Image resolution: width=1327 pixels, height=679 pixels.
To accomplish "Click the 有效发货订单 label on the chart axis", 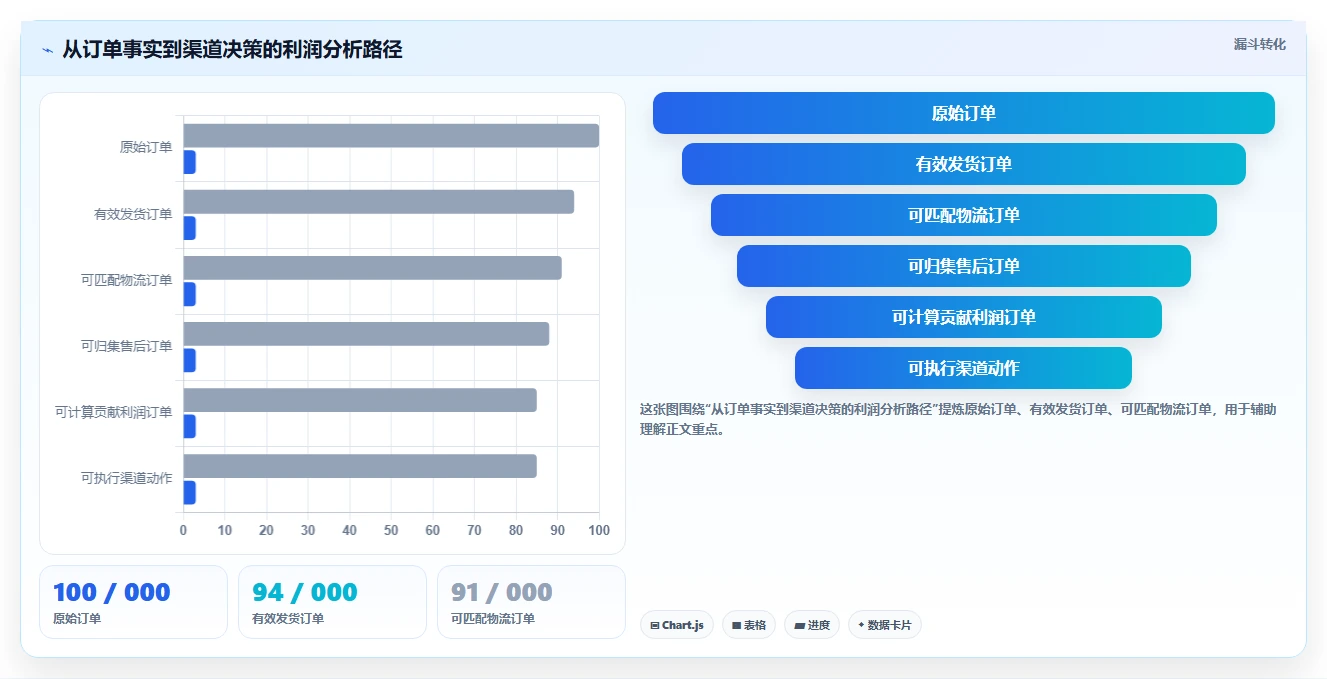I will click(x=133, y=214).
